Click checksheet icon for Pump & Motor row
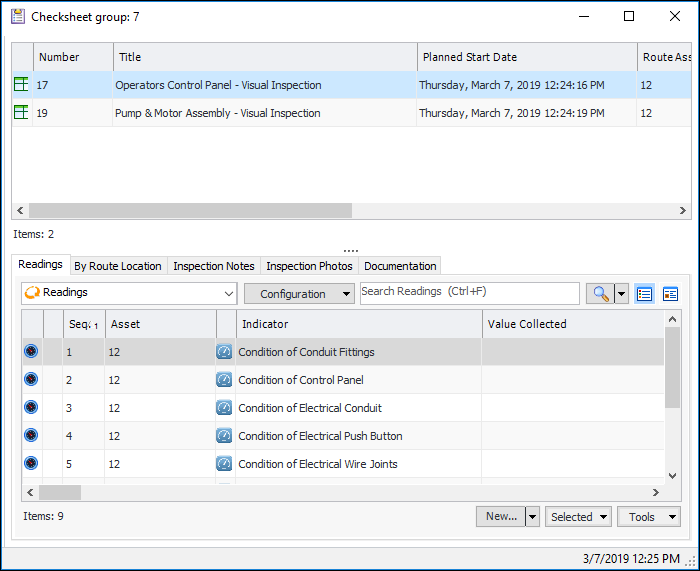The image size is (700, 571). point(20,113)
